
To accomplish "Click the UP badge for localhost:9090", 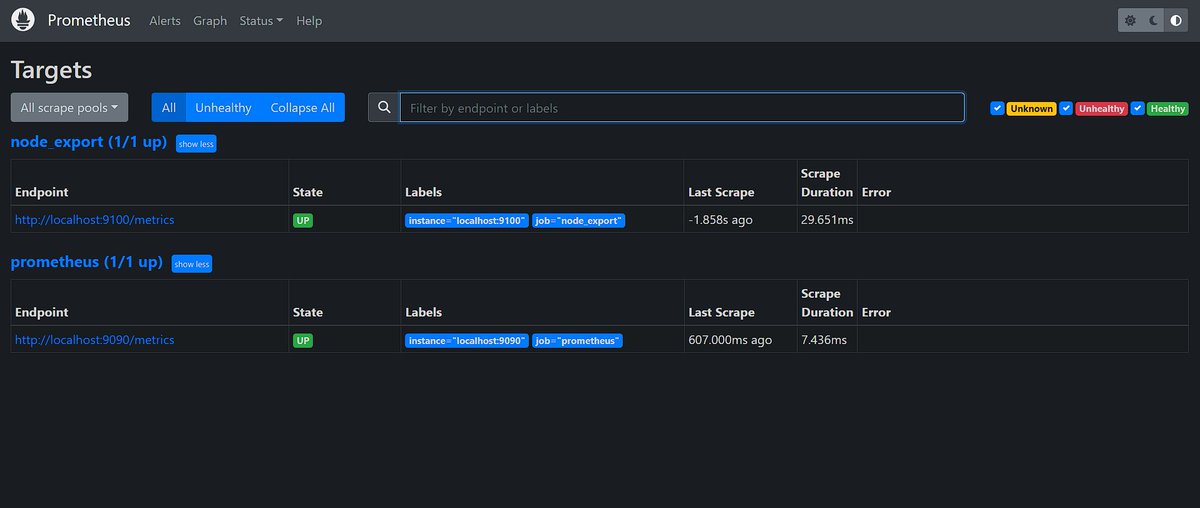I will (303, 340).
